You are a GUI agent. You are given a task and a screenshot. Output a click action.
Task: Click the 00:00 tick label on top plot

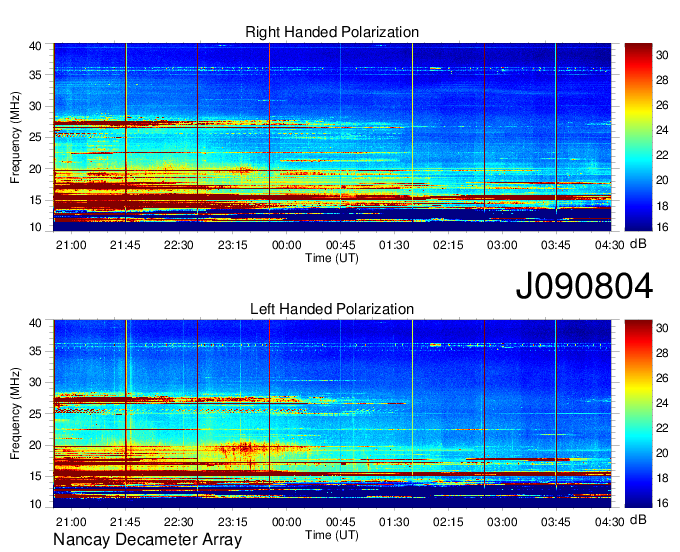[x=287, y=245]
